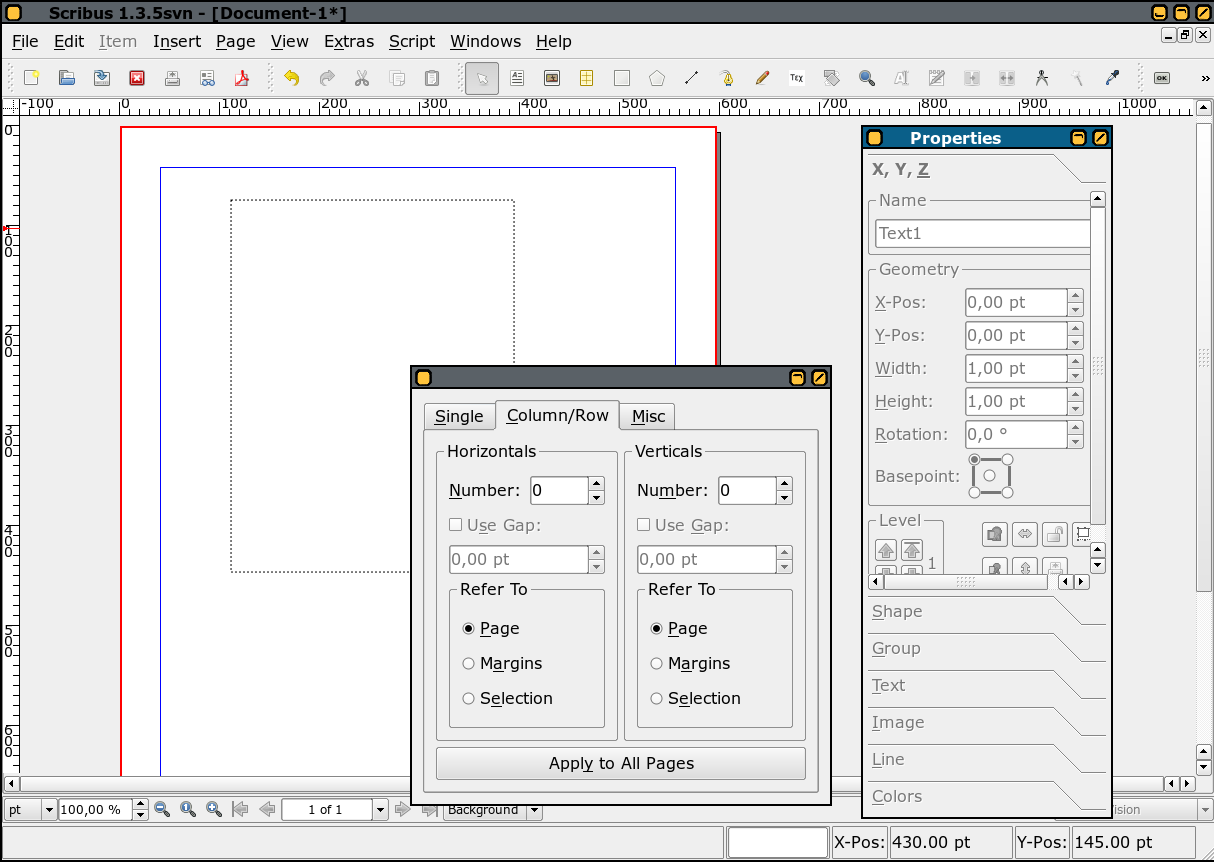1214x862 pixels.
Task: Select Page radio under Verticals Refer To
Action: point(656,629)
